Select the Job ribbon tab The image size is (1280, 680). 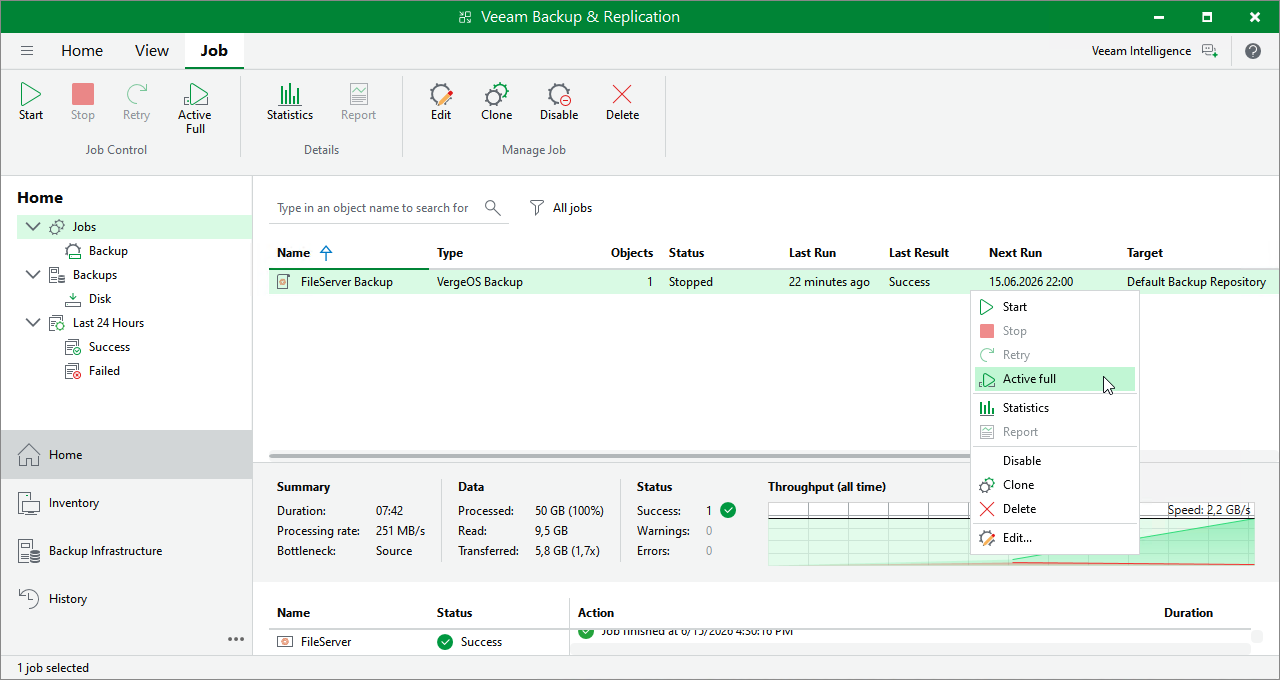(214, 51)
